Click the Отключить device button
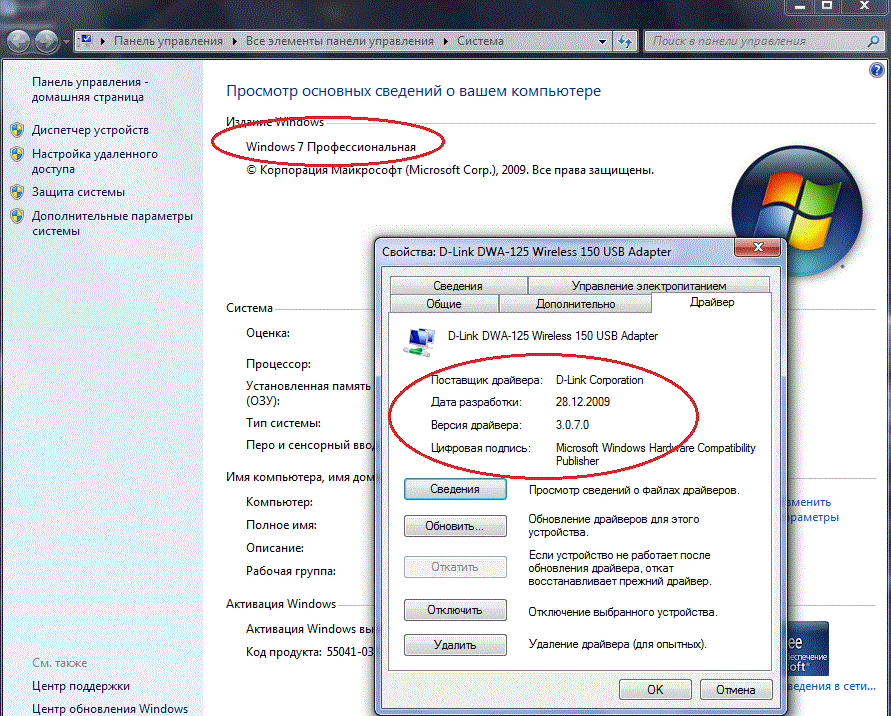This screenshot has height=716, width=891. [456, 610]
